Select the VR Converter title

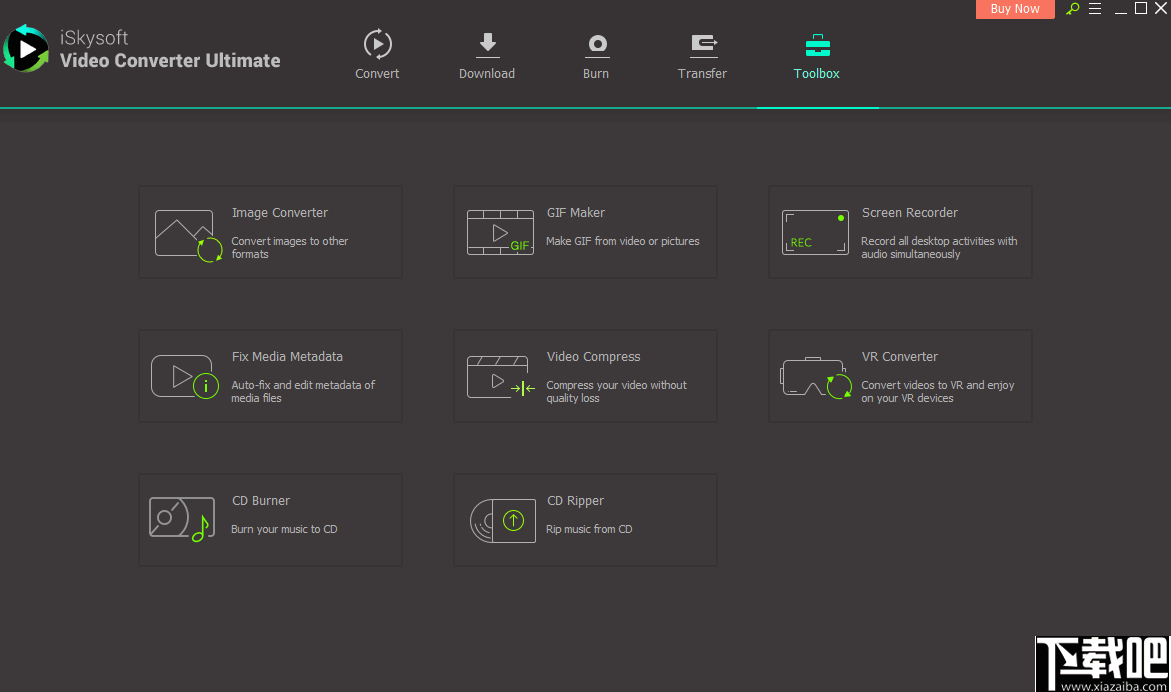click(900, 357)
